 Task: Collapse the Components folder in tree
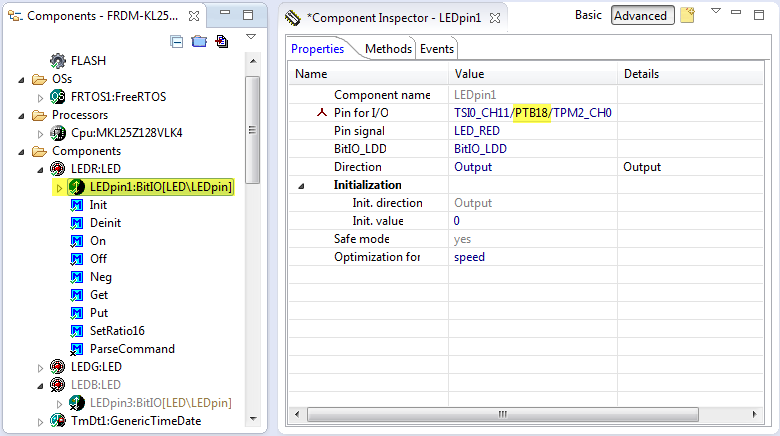(x=23, y=151)
